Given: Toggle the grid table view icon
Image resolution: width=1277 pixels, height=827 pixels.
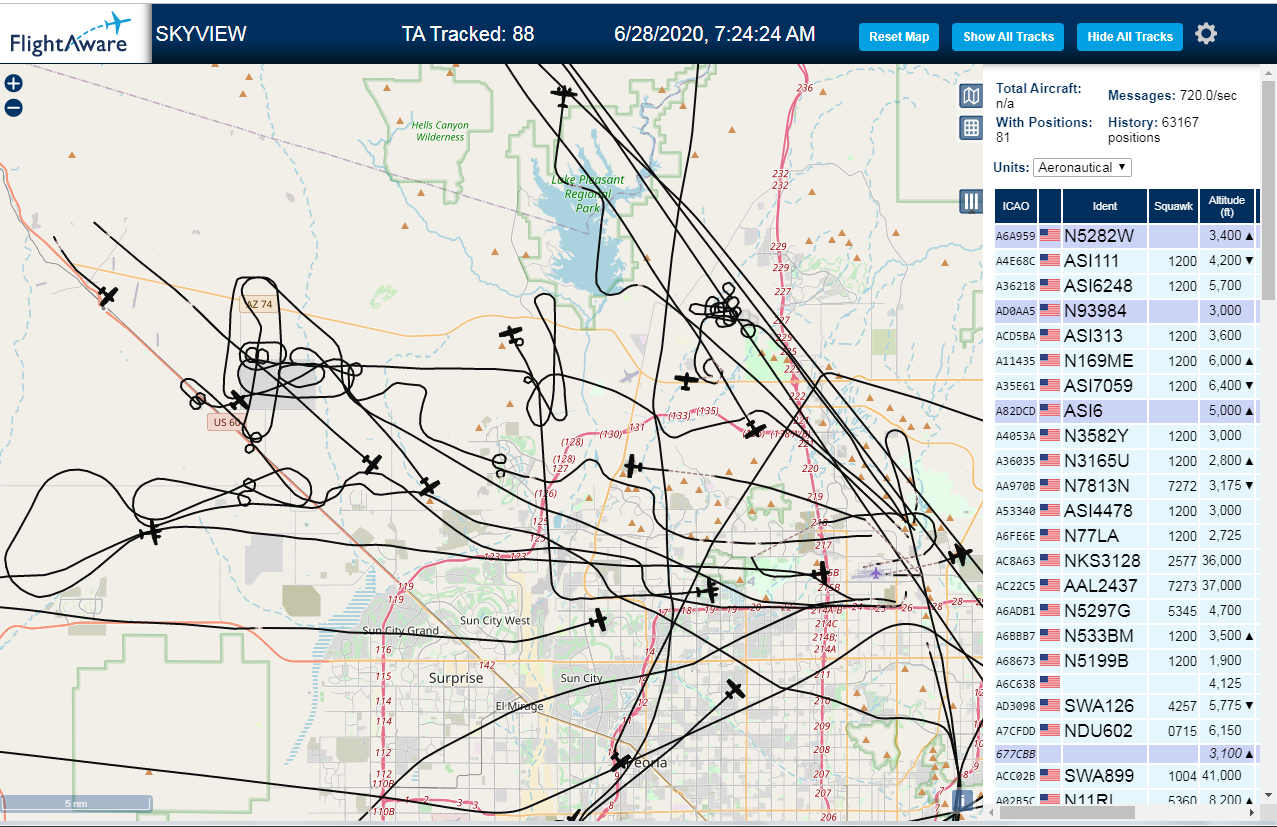Looking at the screenshot, I should pyautogui.click(x=971, y=128).
